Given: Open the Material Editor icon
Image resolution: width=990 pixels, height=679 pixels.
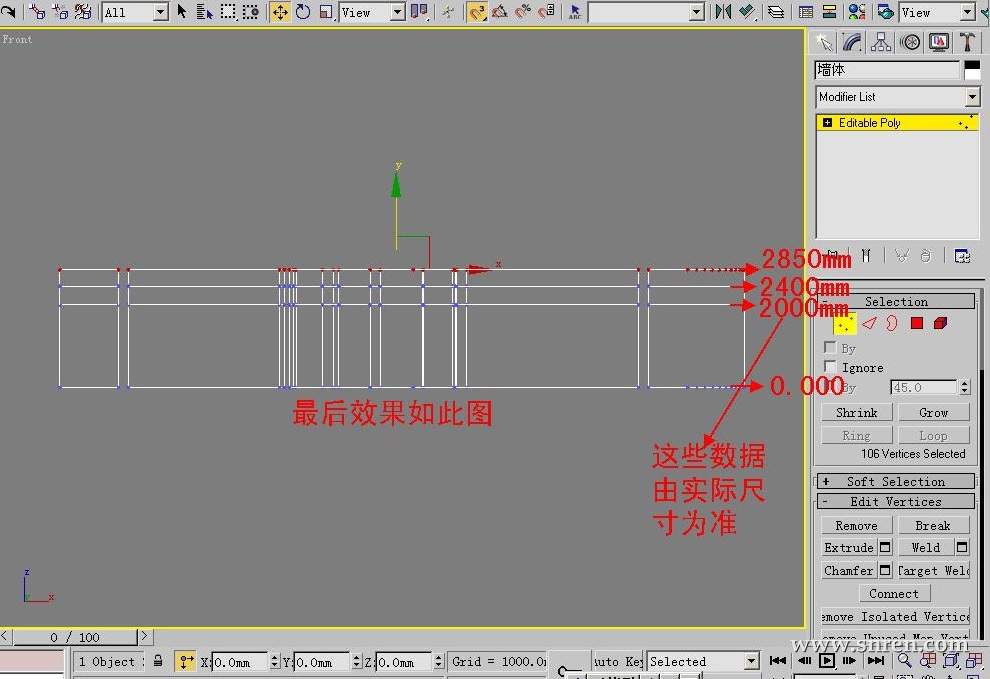Looking at the screenshot, I should pyautogui.click(x=857, y=11).
